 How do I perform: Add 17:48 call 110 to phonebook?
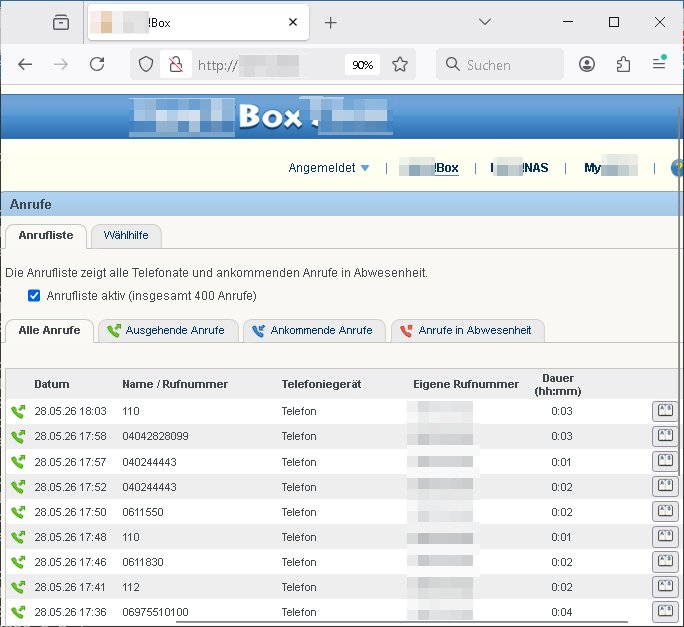[x=665, y=536]
